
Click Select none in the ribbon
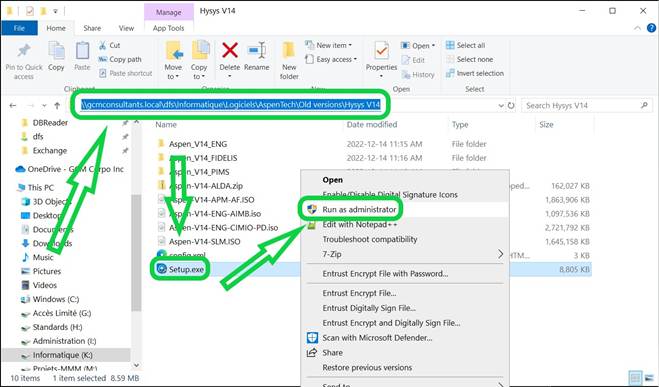pos(469,59)
